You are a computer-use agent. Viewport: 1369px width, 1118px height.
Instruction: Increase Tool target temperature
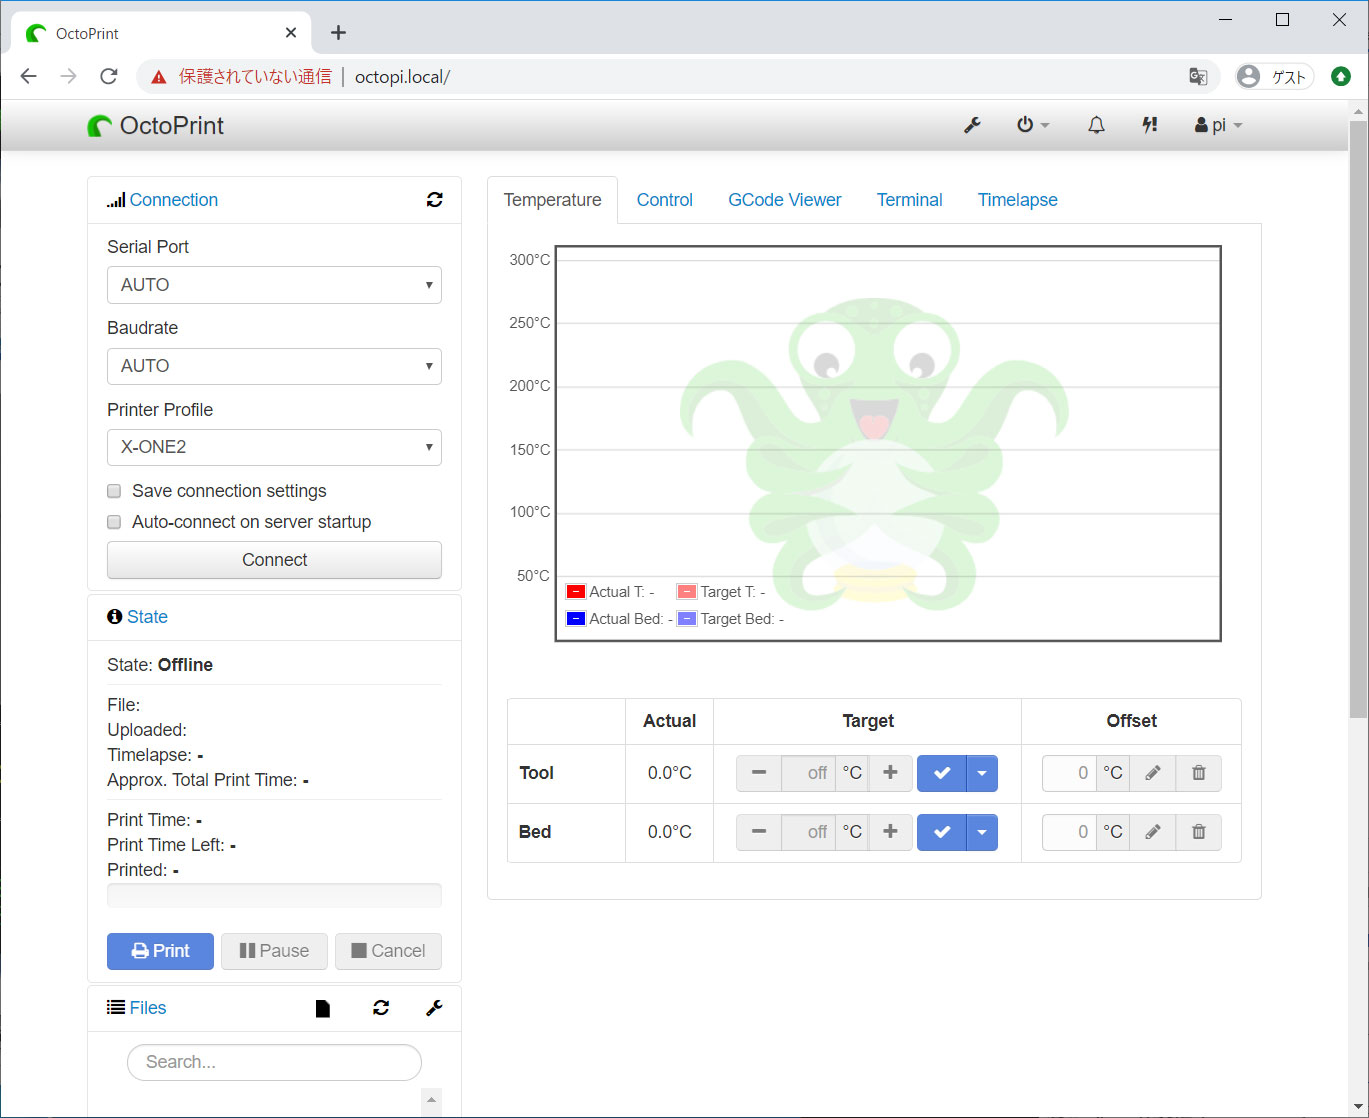(x=890, y=773)
